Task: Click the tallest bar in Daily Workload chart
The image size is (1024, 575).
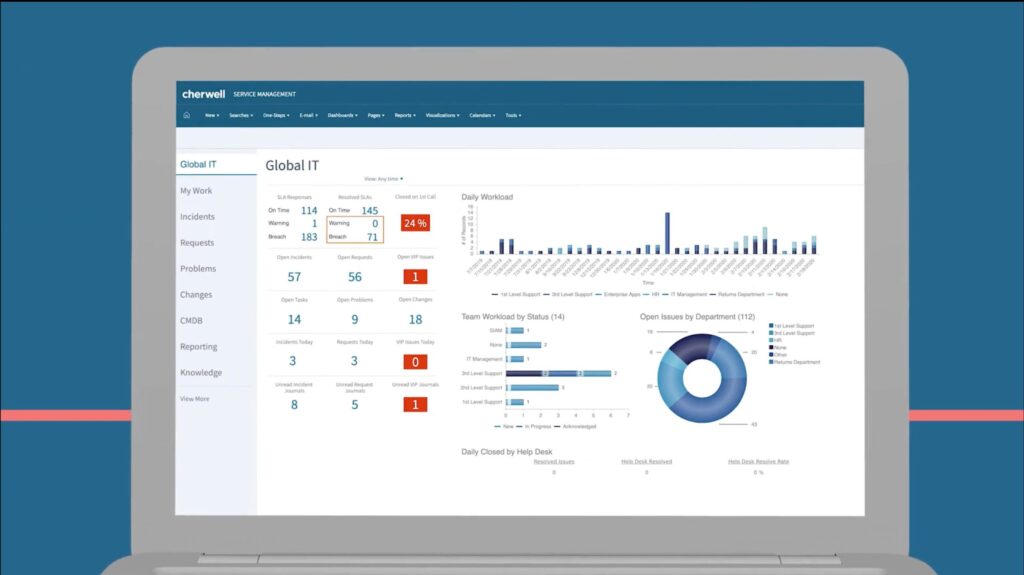Action: pyautogui.click(x=668, y=231)
